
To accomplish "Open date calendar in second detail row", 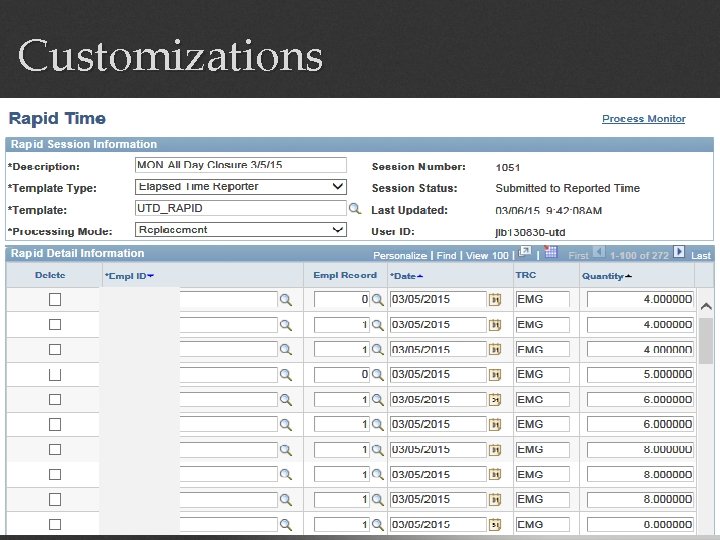I will pyautogui.click(x=495, y=325).
